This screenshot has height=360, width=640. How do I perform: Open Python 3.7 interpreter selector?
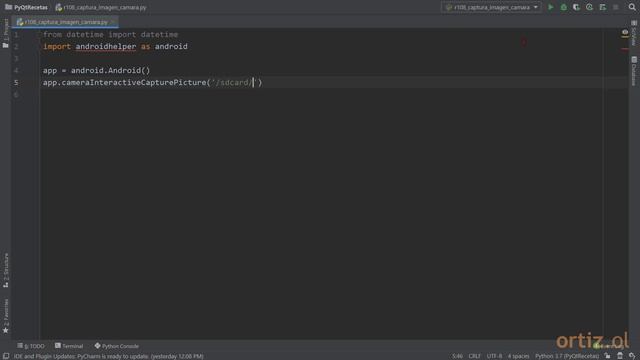click(x=567, y=356)
